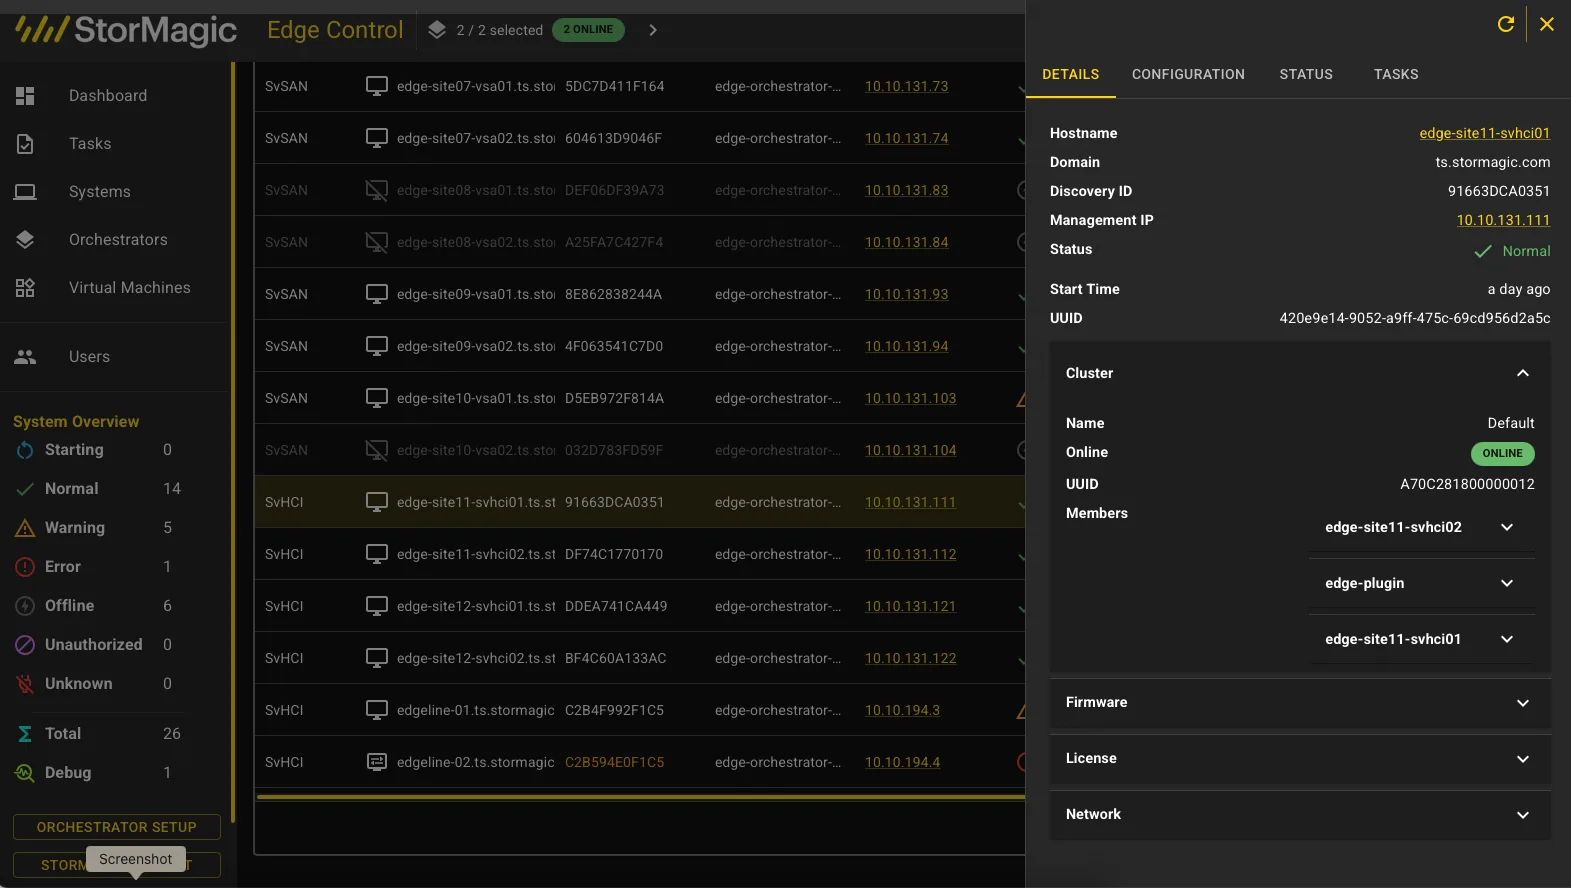Click the Orchestrators layers icon
This screenshot has height=888, width=1571.
[25, 240]
